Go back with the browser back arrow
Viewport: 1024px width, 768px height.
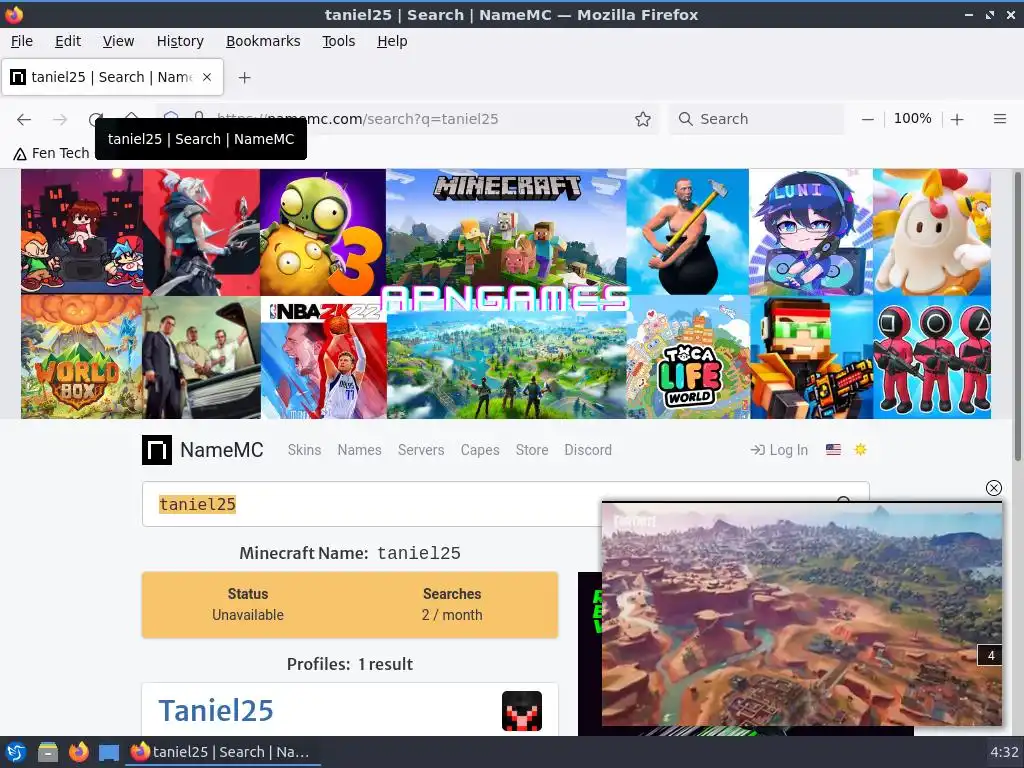pyautogui.click(x=24, y=119)
